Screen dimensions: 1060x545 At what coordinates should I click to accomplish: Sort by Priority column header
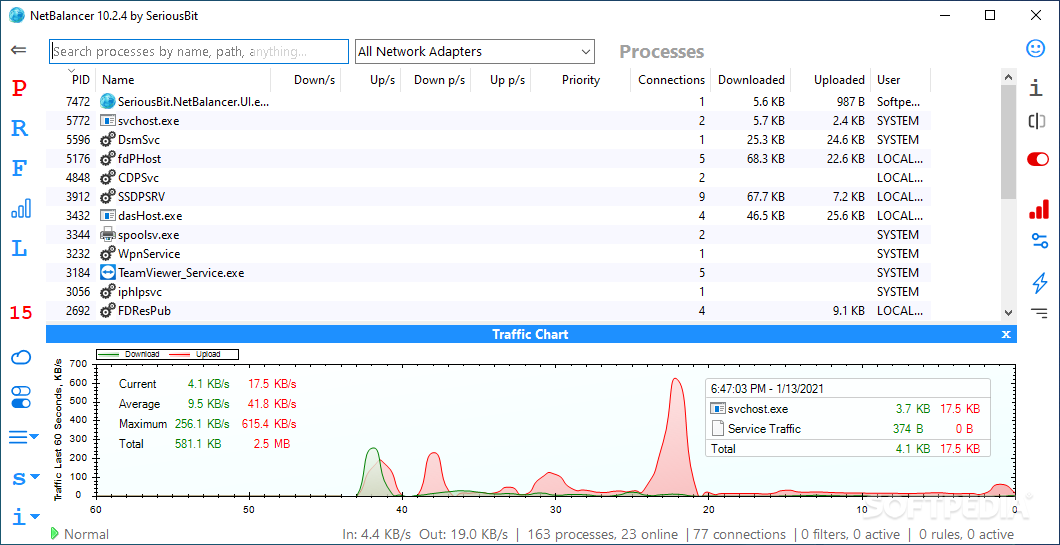(x=581, y=80)
